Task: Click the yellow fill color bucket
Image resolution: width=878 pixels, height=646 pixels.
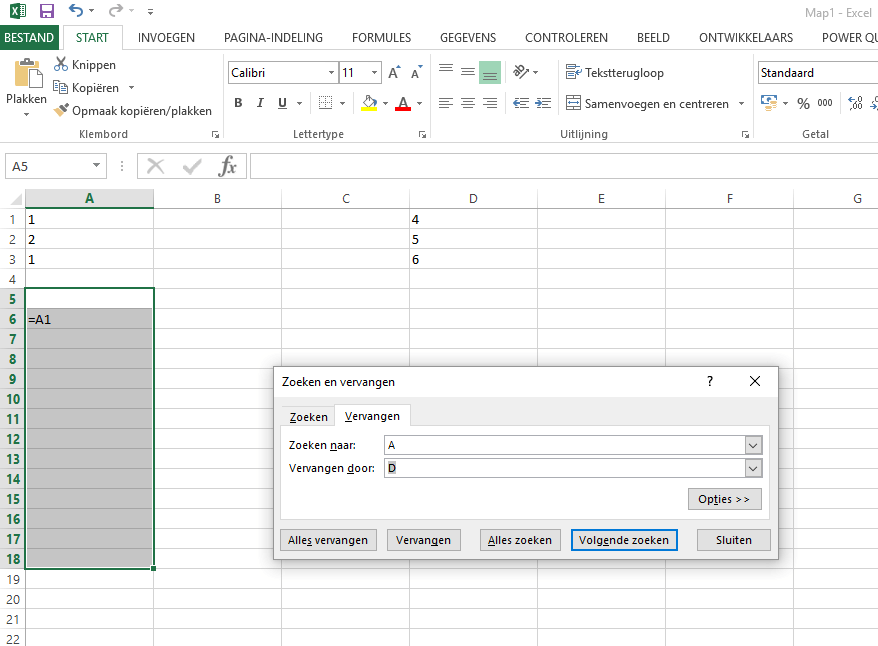Action: click(x=369, y=103)
